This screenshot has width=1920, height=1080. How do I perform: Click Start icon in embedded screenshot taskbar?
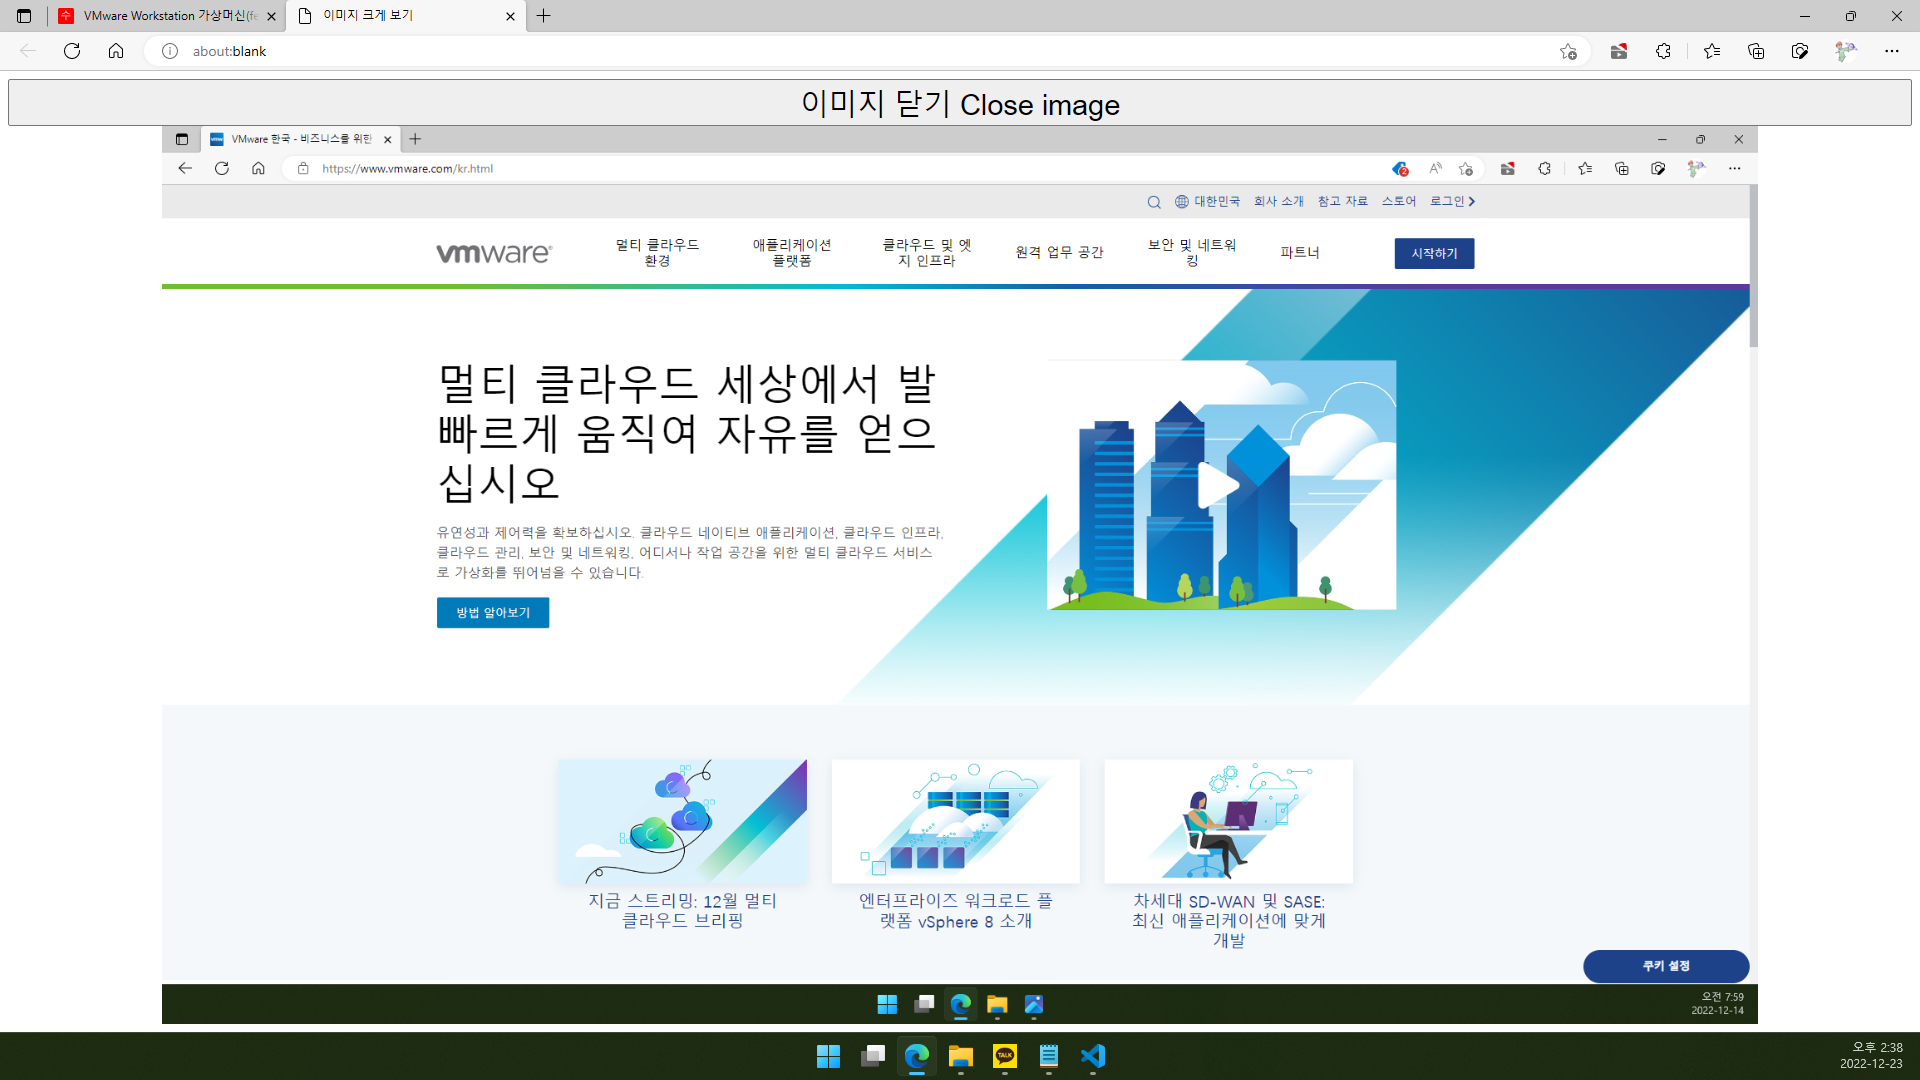point(887,1004)
